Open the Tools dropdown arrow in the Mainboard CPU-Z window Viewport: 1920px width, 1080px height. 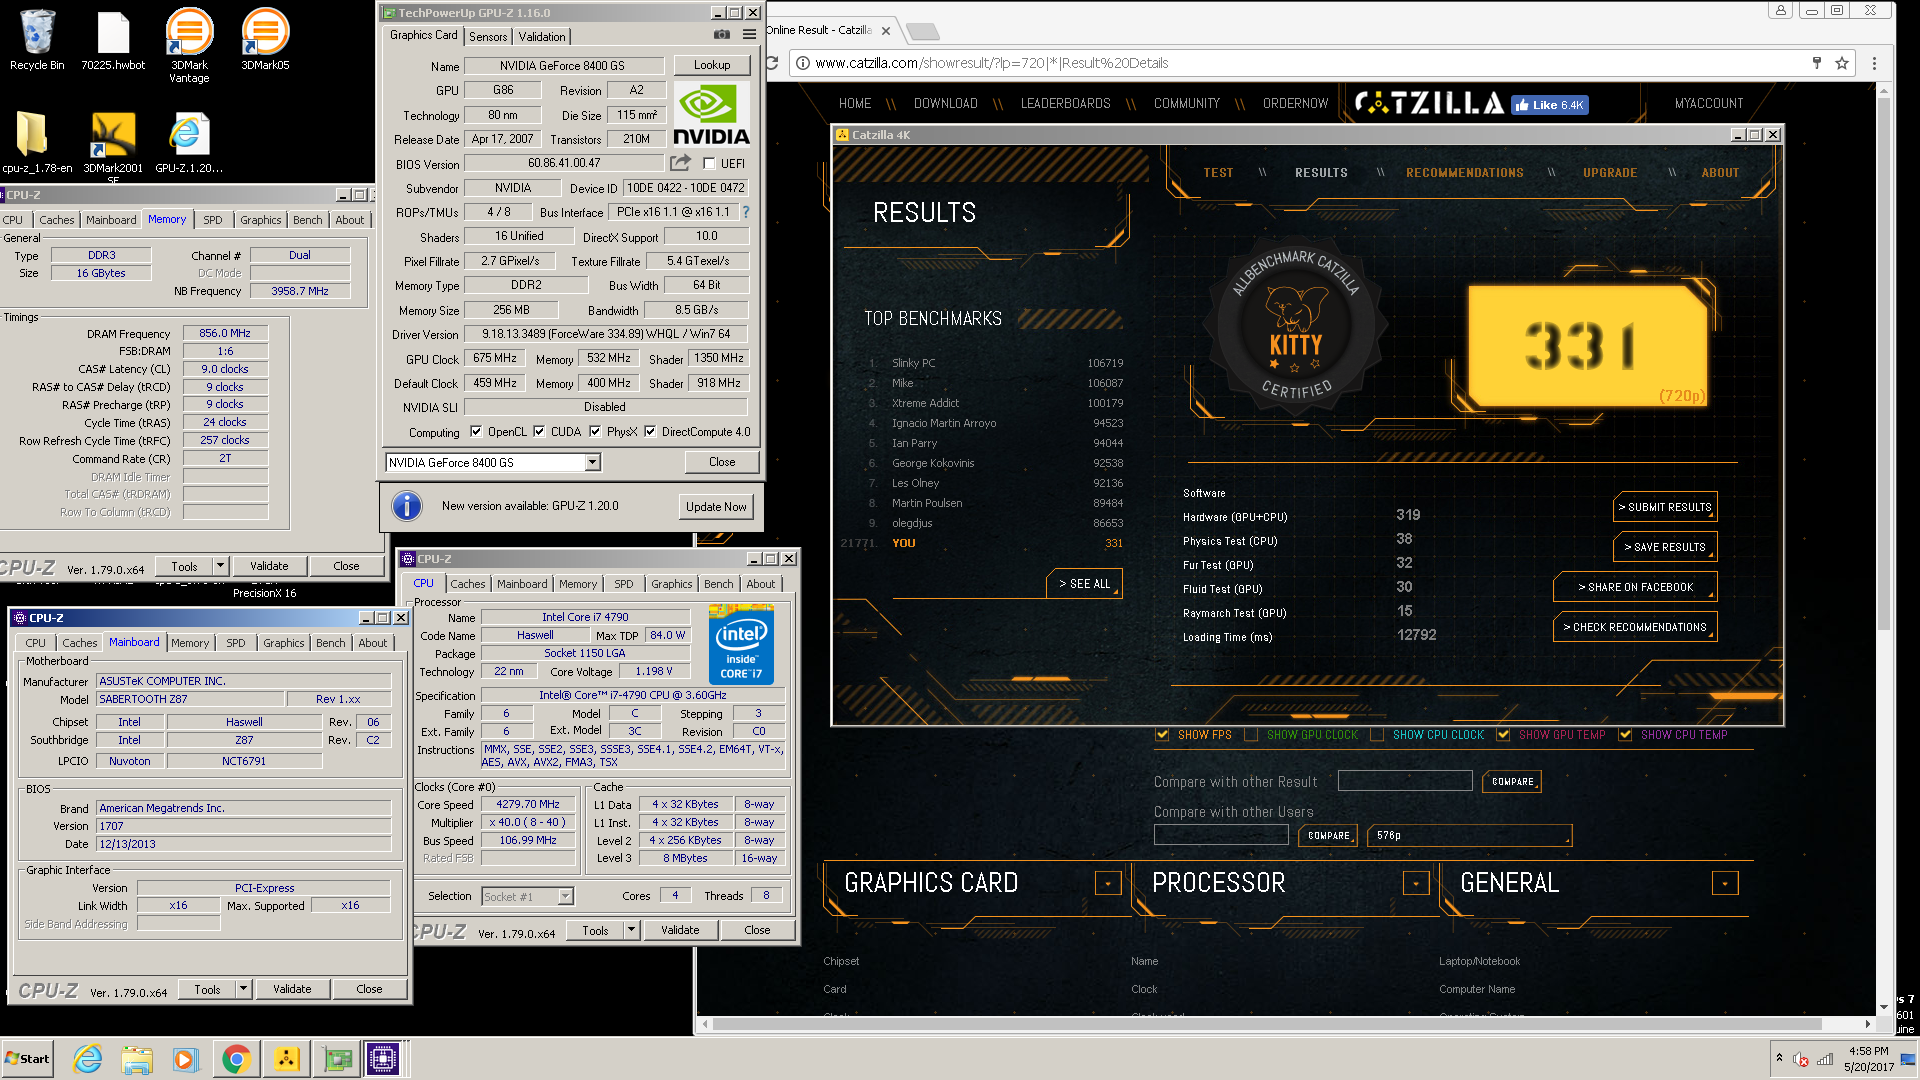(243, 989)
